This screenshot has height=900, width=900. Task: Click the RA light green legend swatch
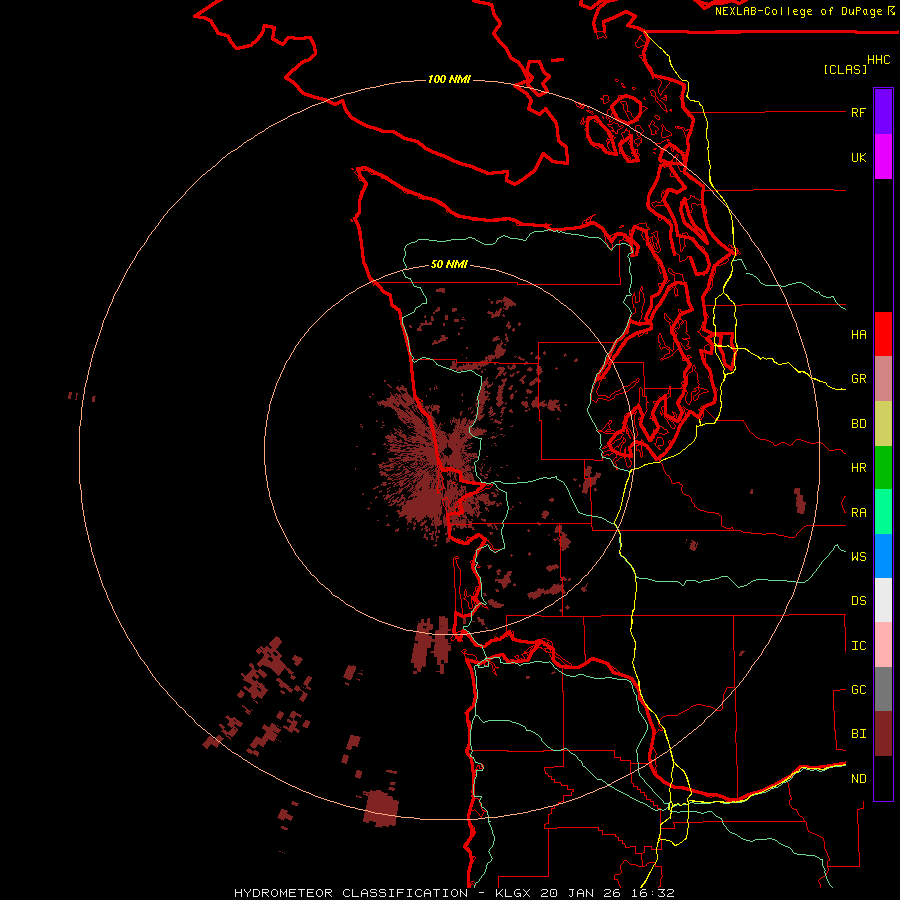(x=883, y=512)
